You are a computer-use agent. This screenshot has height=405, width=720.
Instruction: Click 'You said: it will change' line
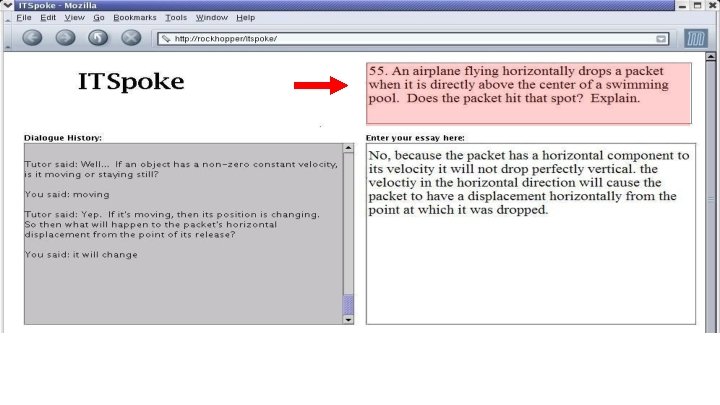(x=81, y=254)
